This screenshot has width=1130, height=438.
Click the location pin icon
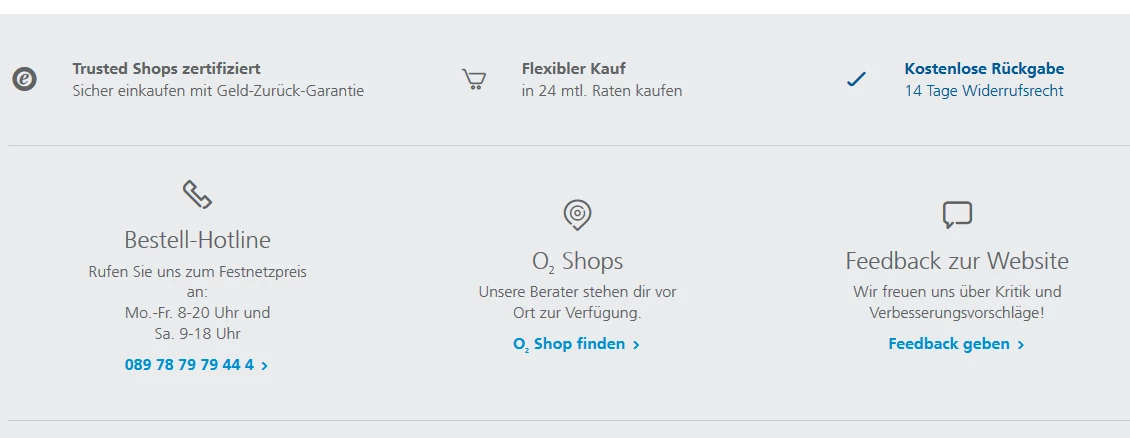point(577,214)
